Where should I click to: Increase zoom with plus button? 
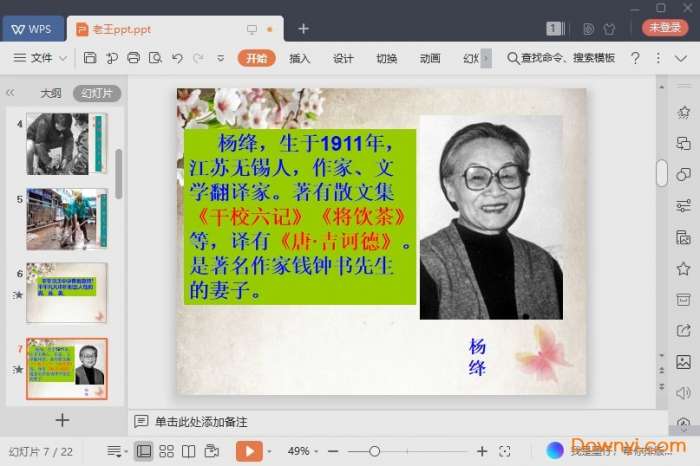pyautogui.click(x=482, y=452)
